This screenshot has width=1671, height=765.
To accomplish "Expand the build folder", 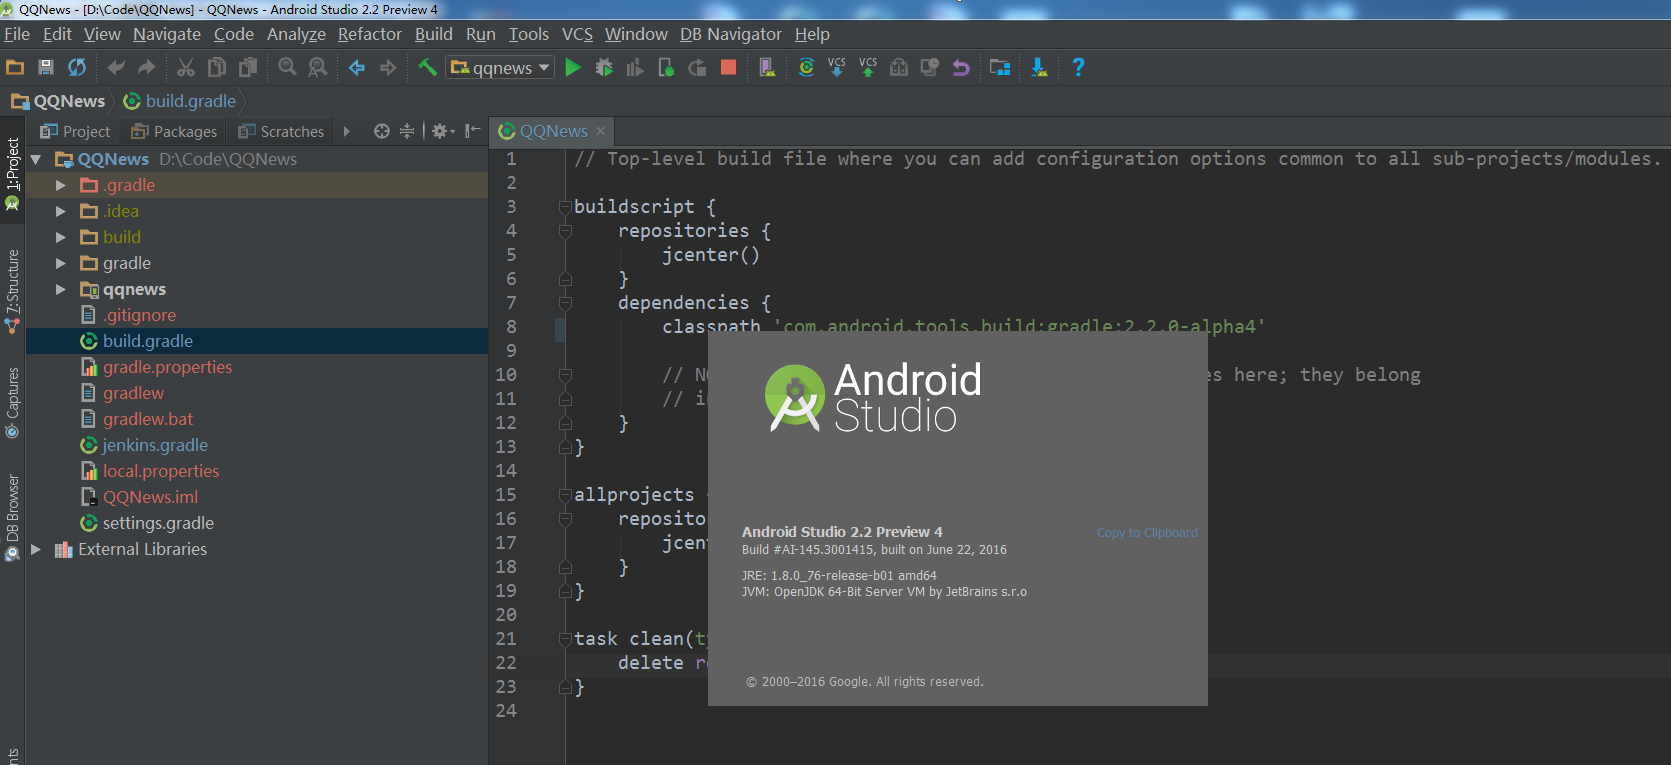I will 61,237.
